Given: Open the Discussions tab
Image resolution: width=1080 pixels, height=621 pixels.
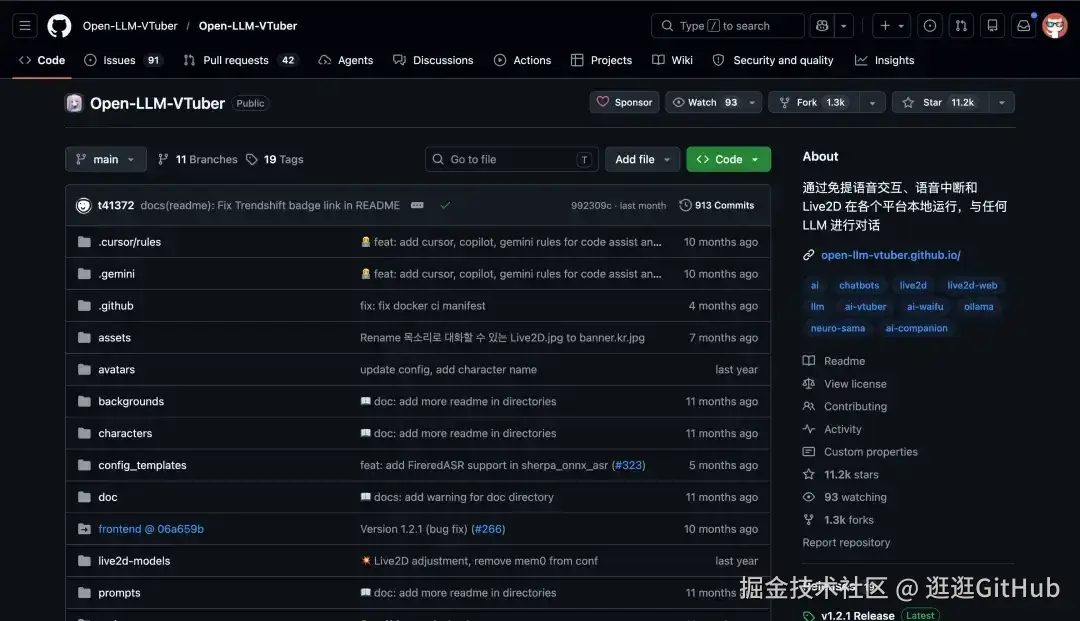Looking at the screenshot, I should [433, 61].
